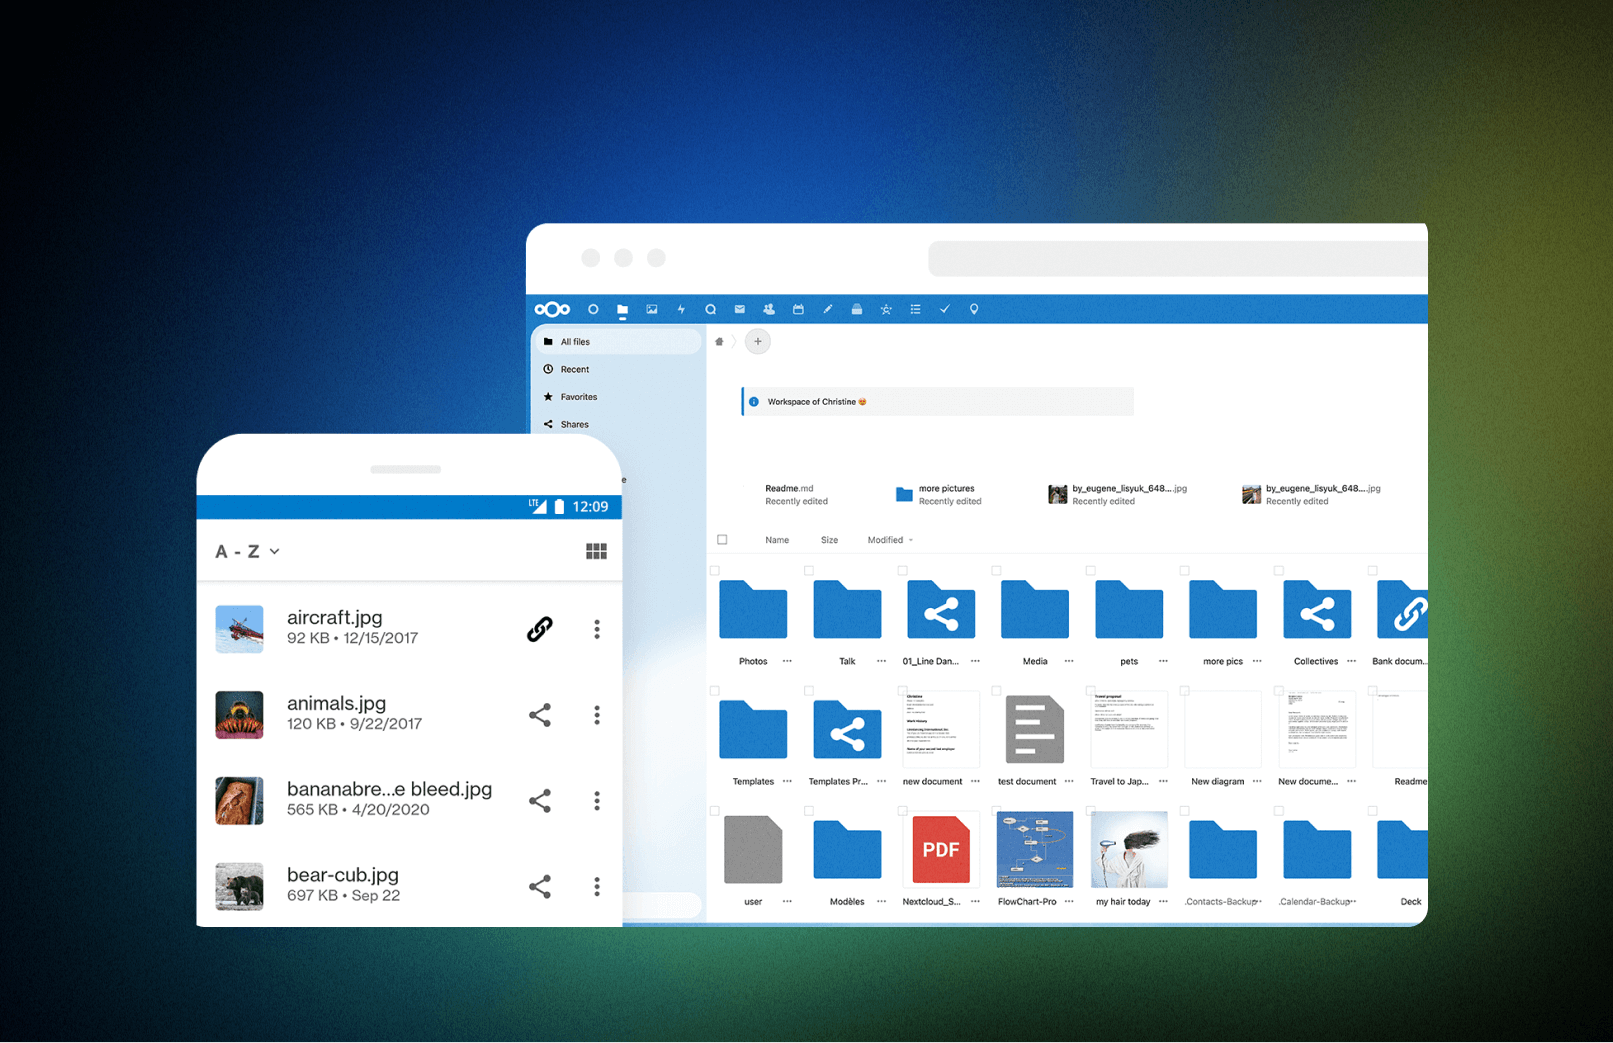The image size is (1613, 1043).
Task: Click the plus New button
Action: [758, 342]
